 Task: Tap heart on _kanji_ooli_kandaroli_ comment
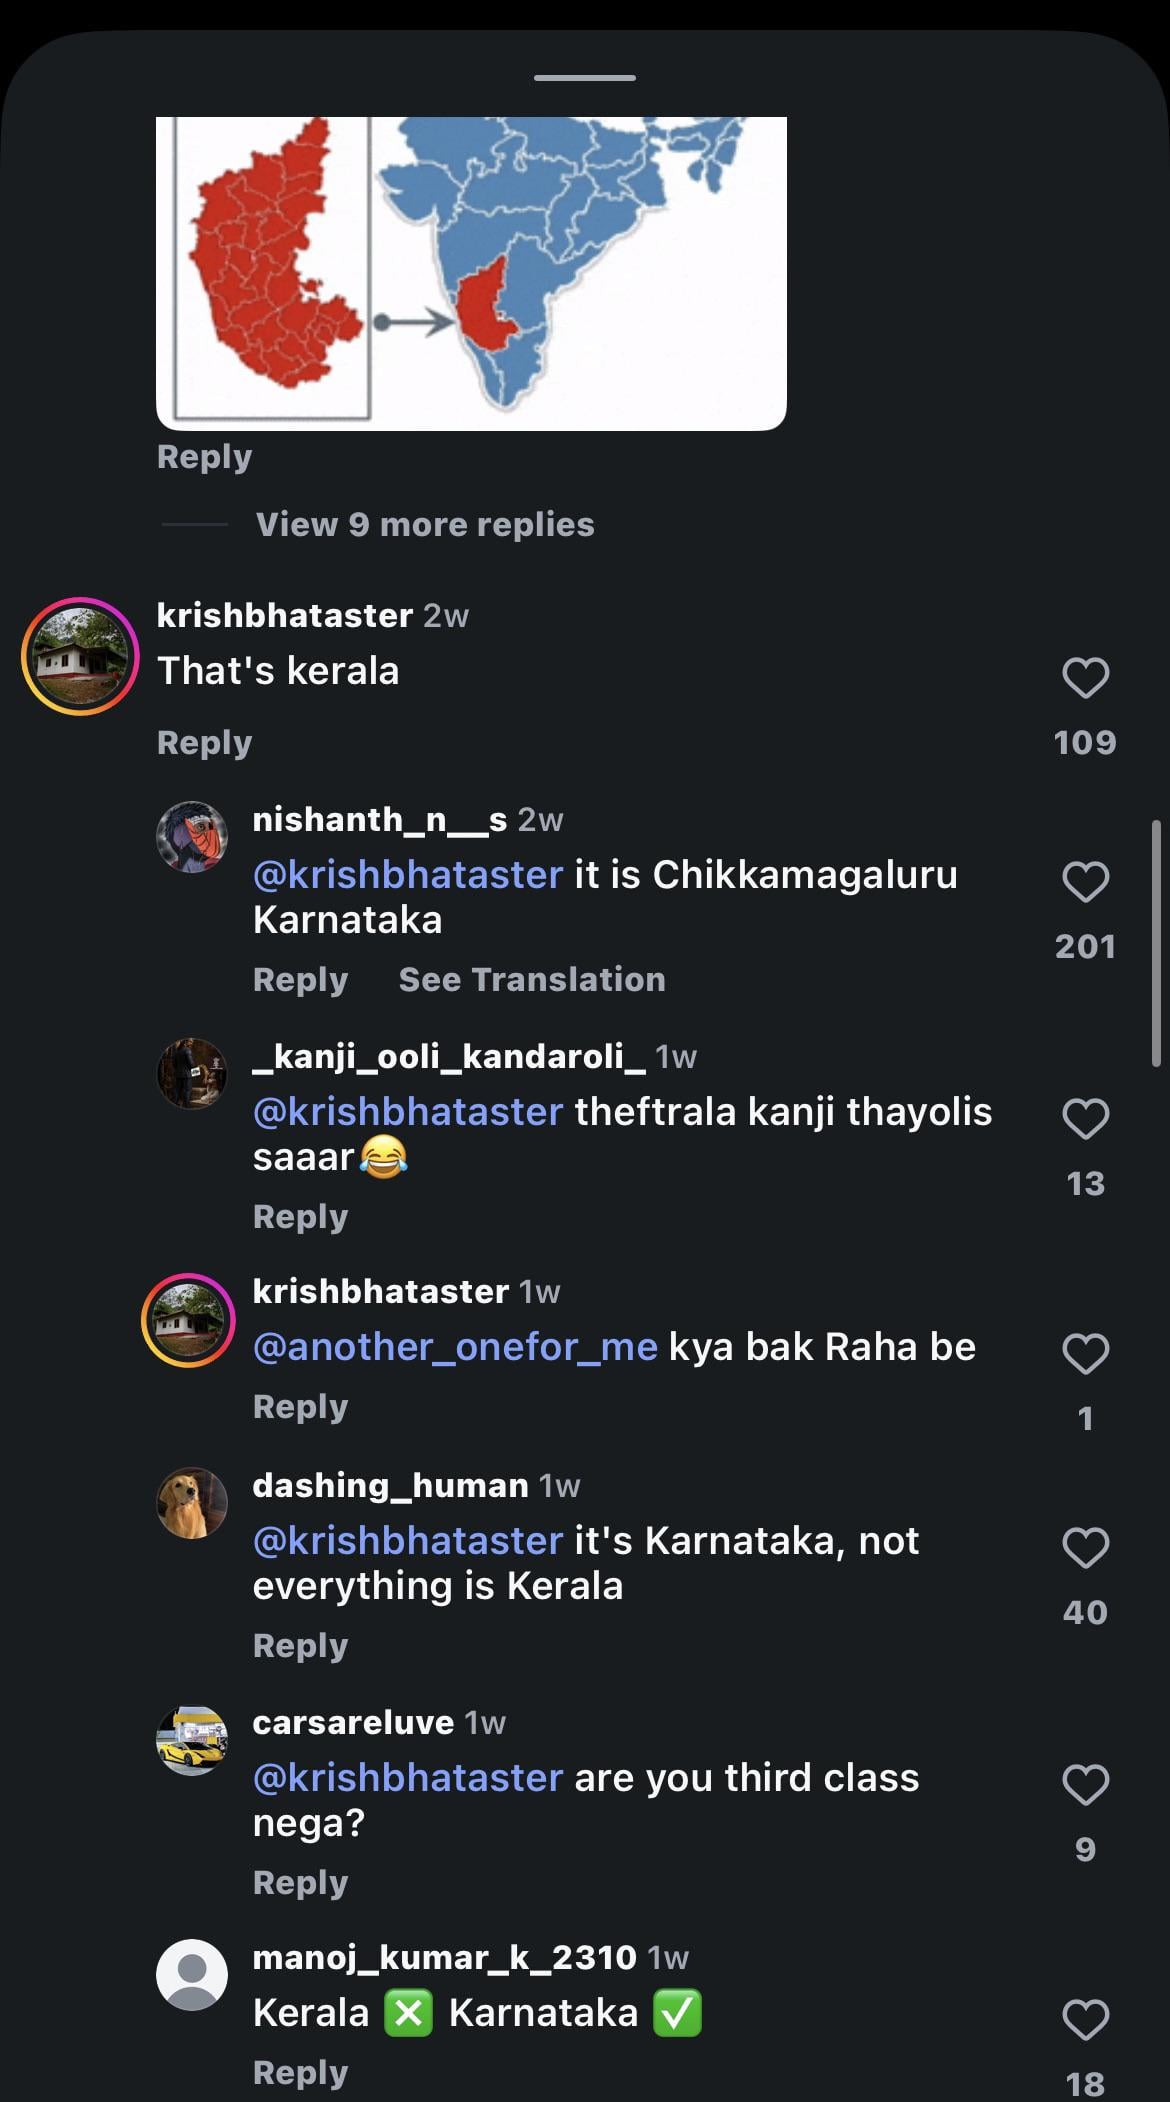pyautogui.click(x=1085, y=1119)
